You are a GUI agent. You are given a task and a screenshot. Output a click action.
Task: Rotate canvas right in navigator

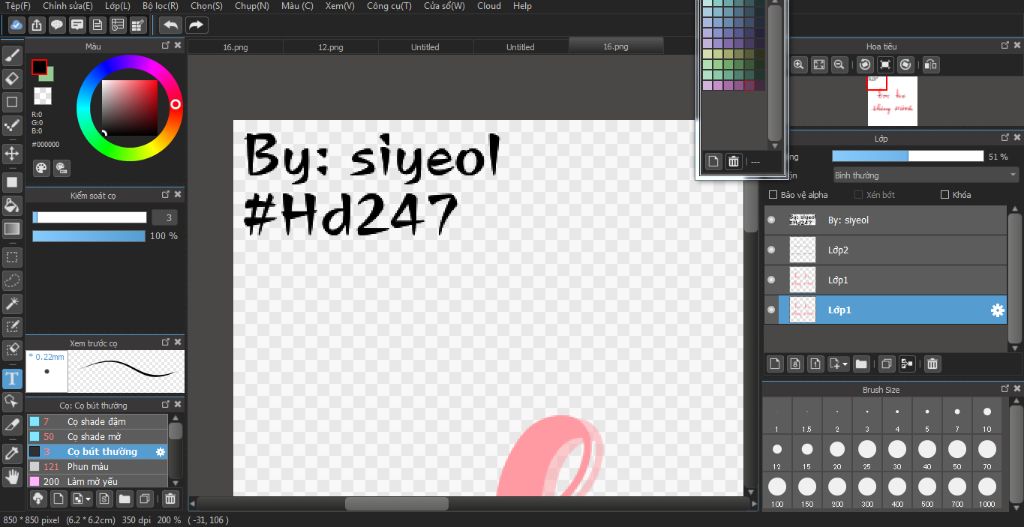pyautogui.click(x=905, y=64)
